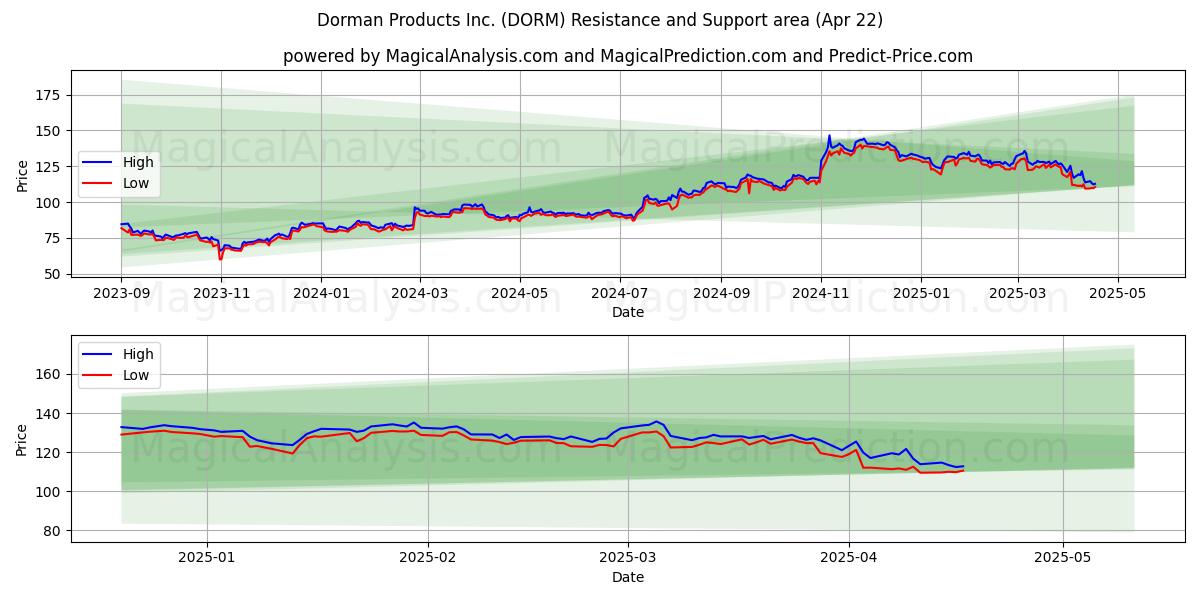Click the '2024-01' x-axis label

coord(321,295)
